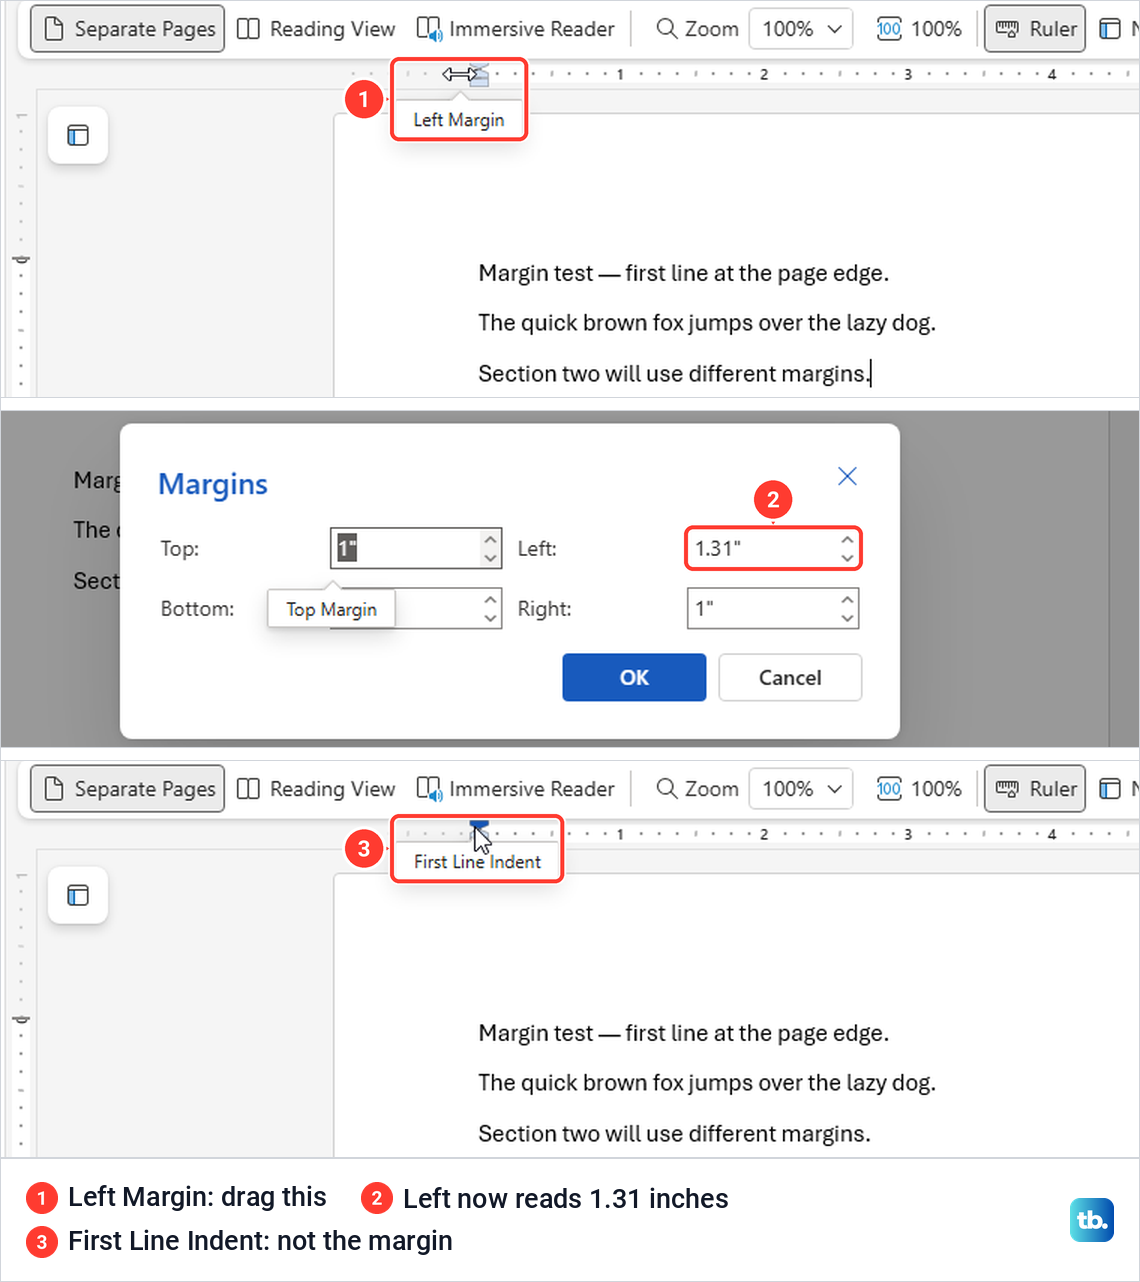
Task: Click the left margin marker on the top ruler
Action: (x=479, y=75)
